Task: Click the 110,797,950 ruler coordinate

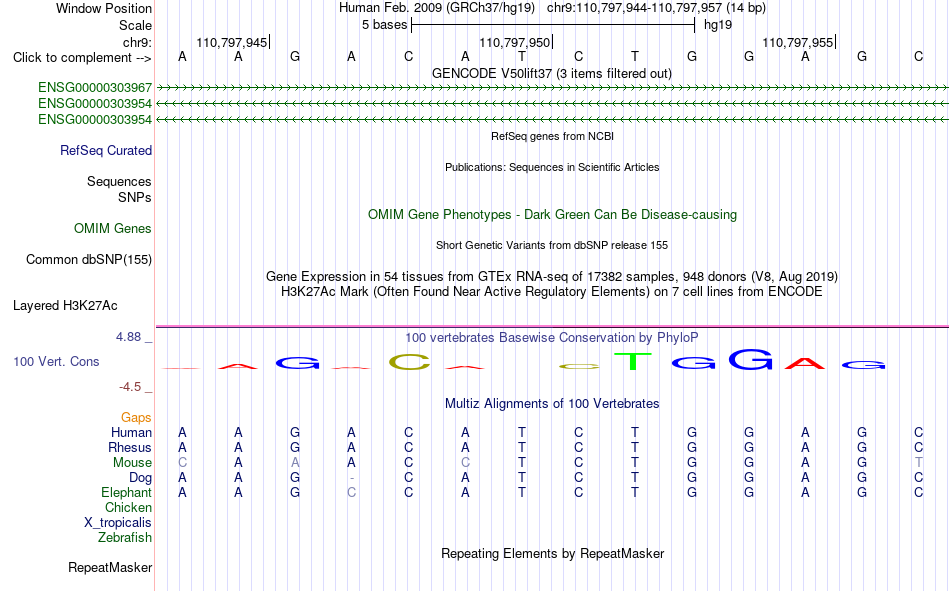Action: click(x=514, y=42)
